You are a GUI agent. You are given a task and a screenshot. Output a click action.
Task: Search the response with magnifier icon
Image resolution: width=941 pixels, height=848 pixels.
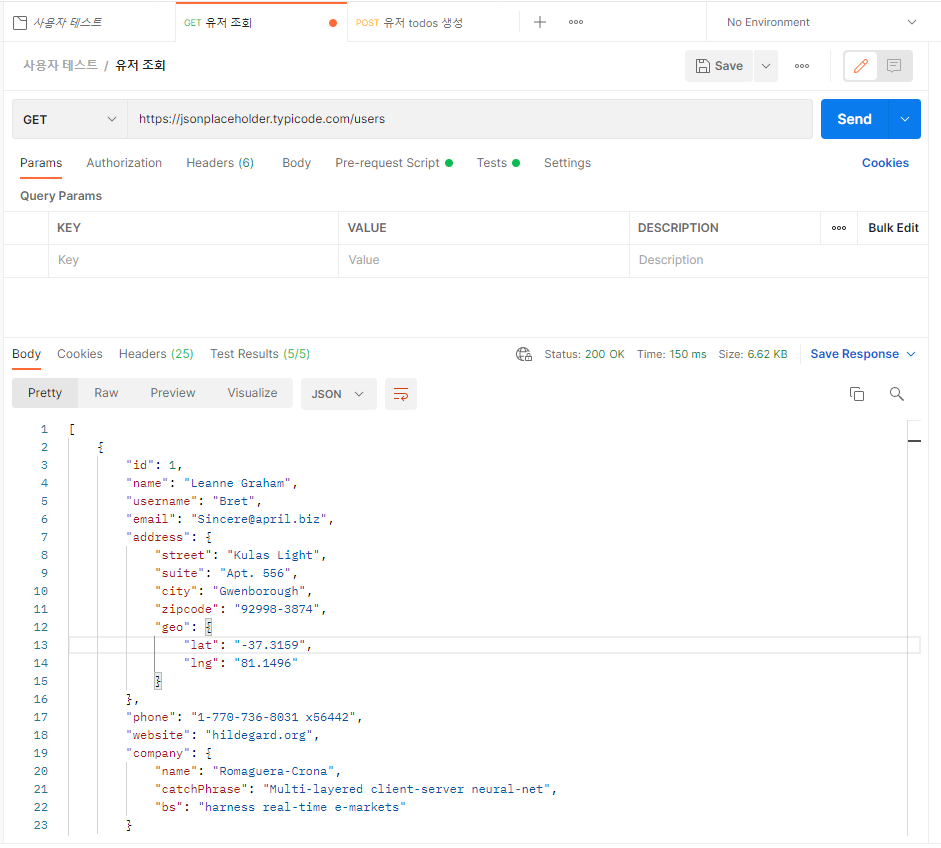point(896,394)
